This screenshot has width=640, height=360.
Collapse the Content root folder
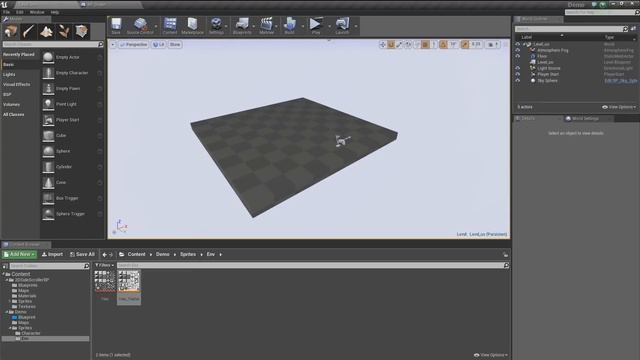[4, 274]
